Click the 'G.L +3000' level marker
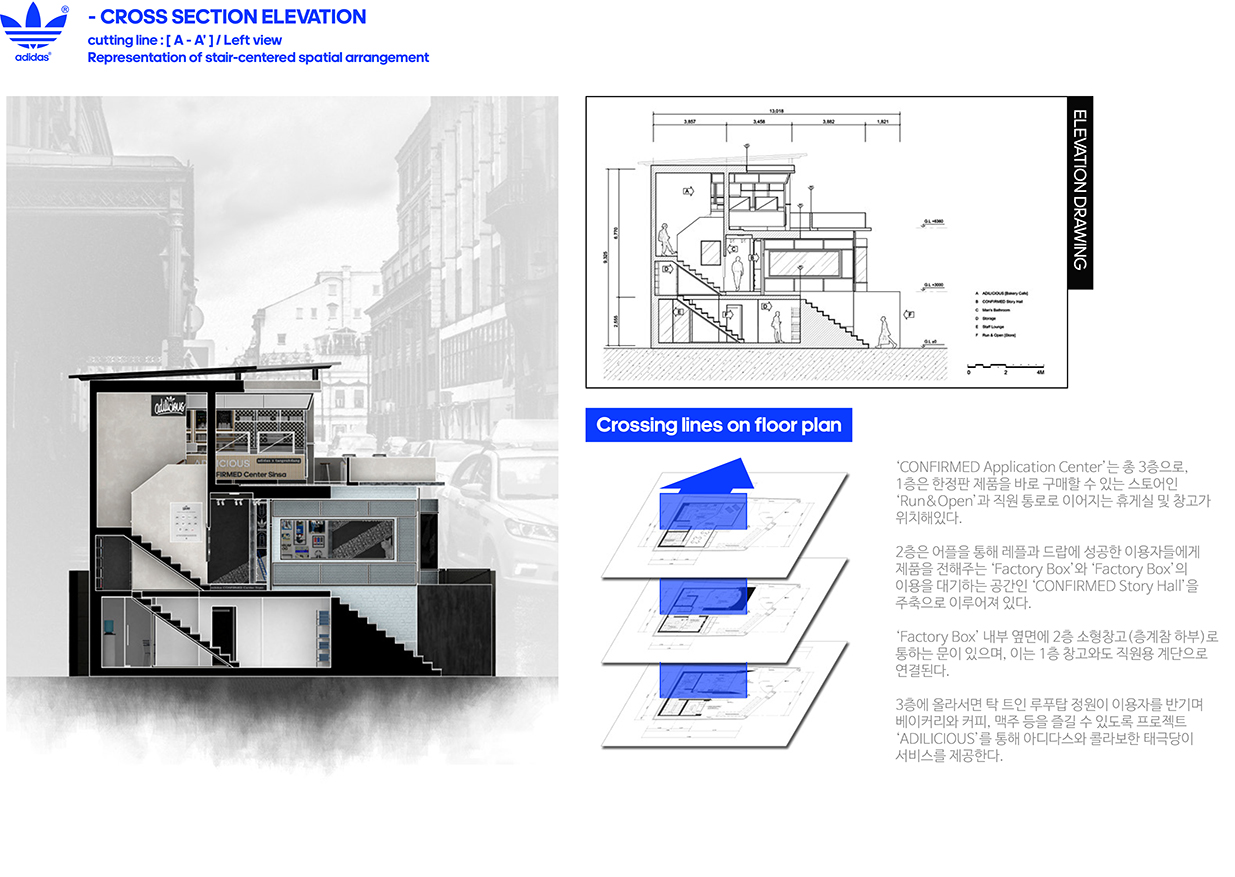 coord(933,285)
